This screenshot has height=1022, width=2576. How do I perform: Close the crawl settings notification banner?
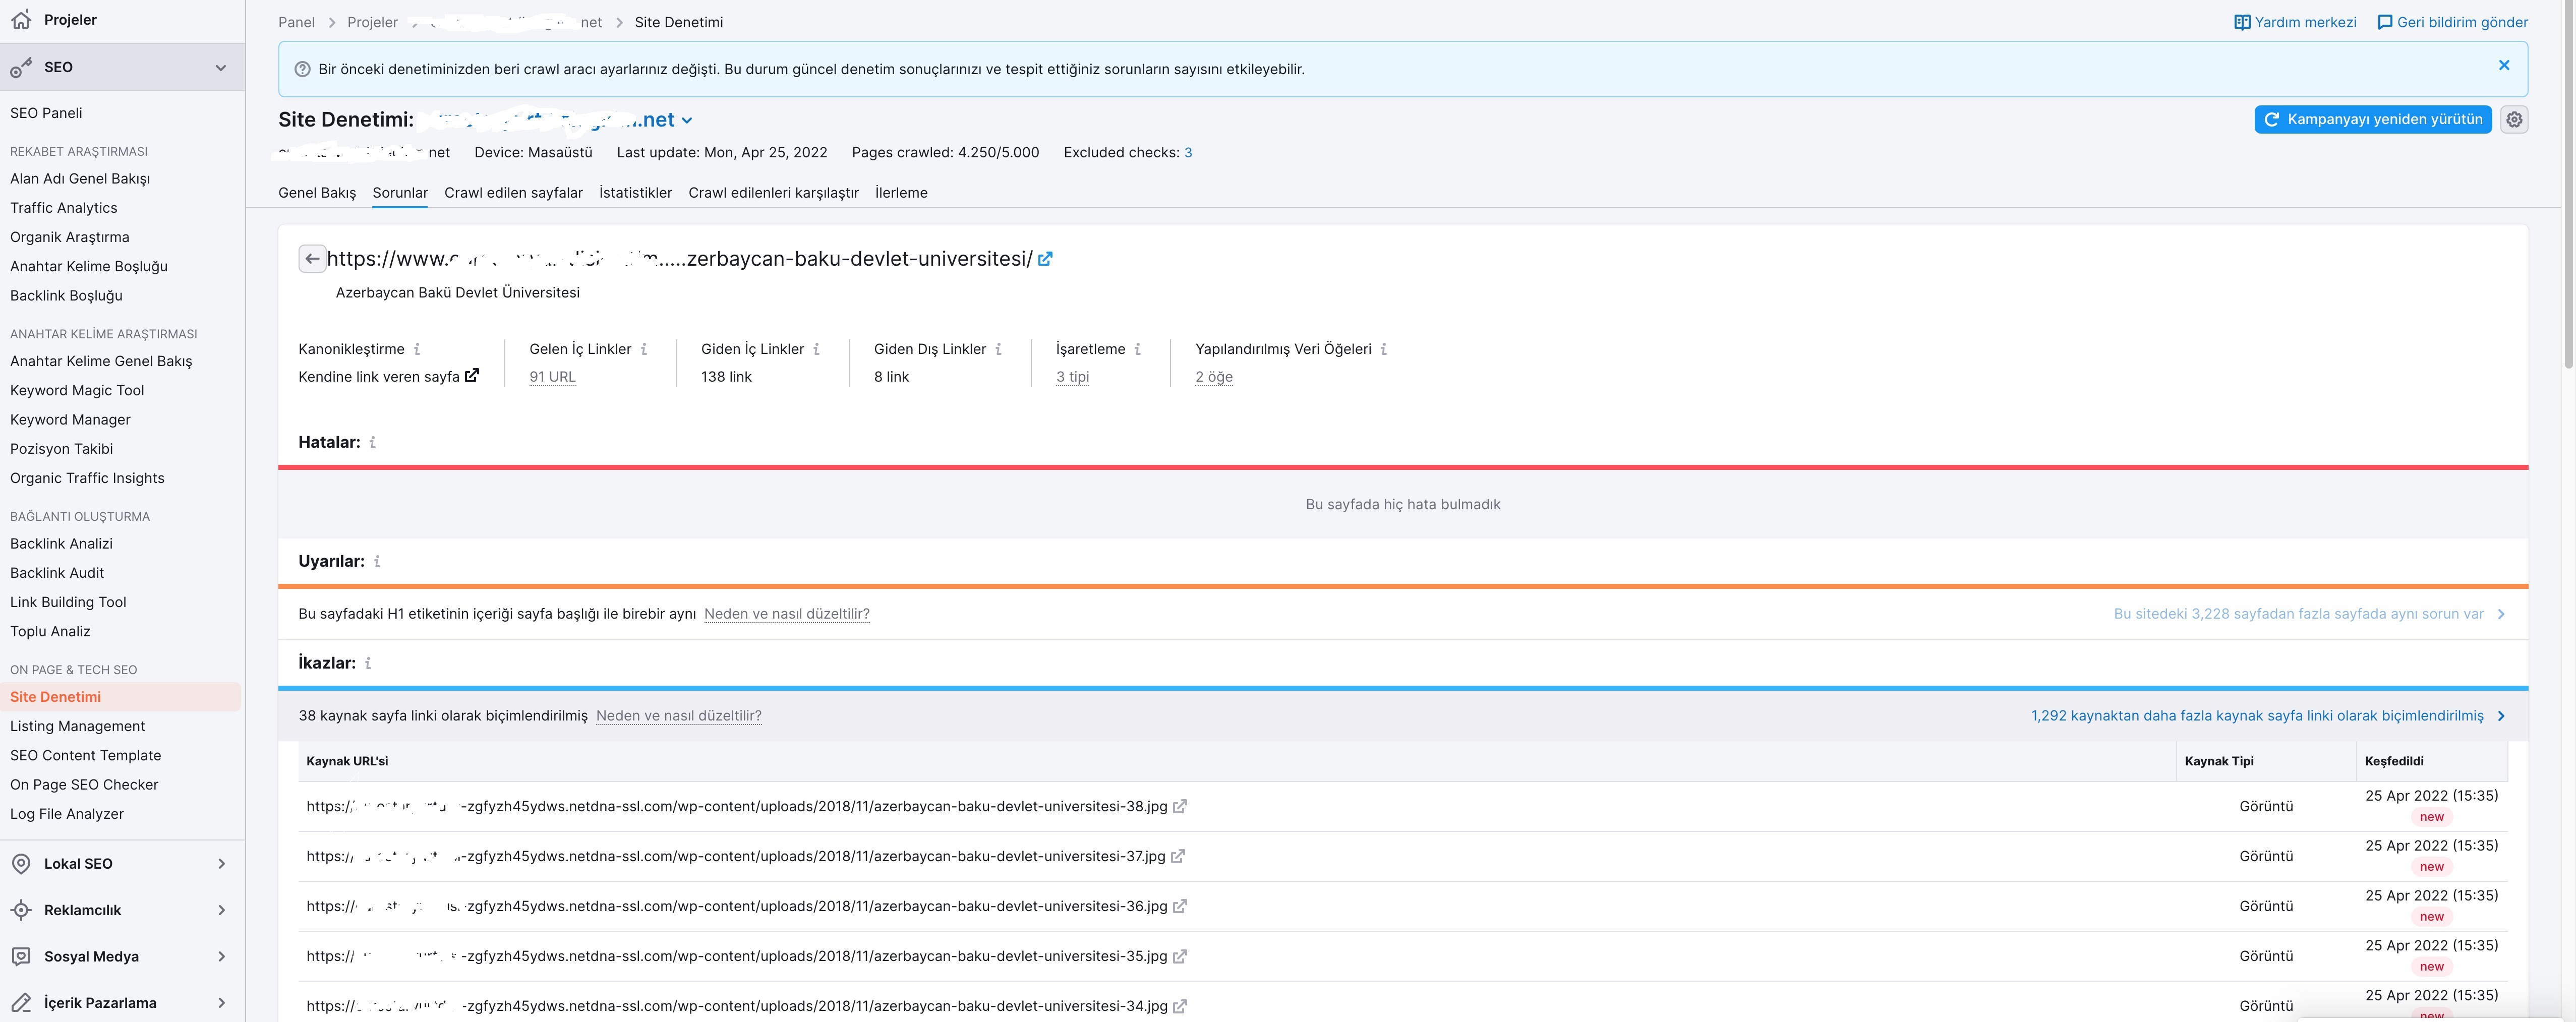click(2504, 65)
